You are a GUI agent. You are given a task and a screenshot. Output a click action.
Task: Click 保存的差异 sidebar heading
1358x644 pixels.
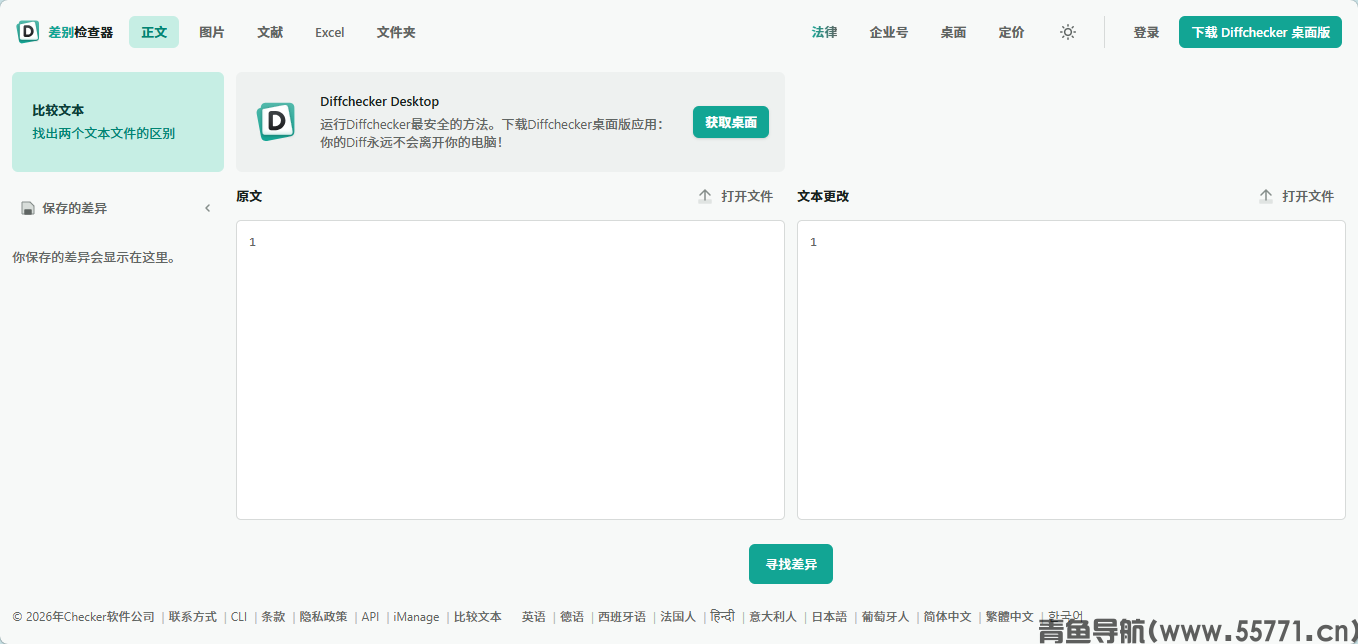pos(74,208)
